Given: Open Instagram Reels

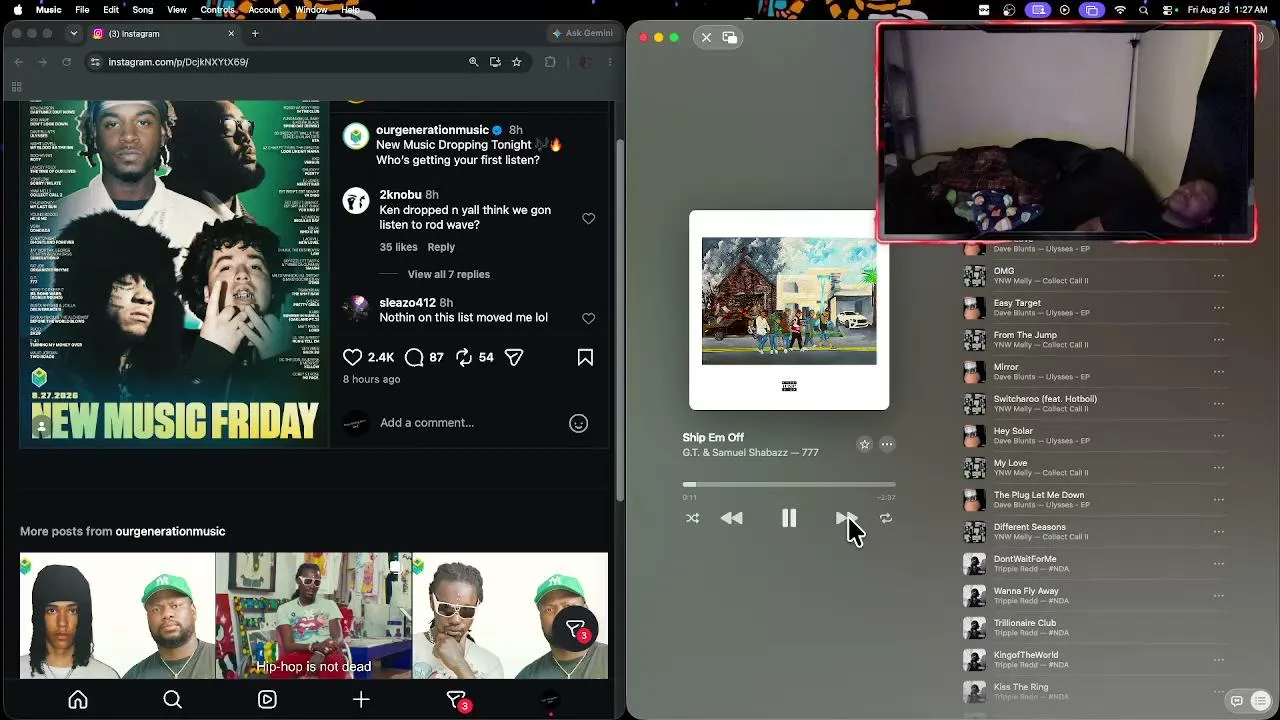Looking at the screenshot, I should [267, 700].
